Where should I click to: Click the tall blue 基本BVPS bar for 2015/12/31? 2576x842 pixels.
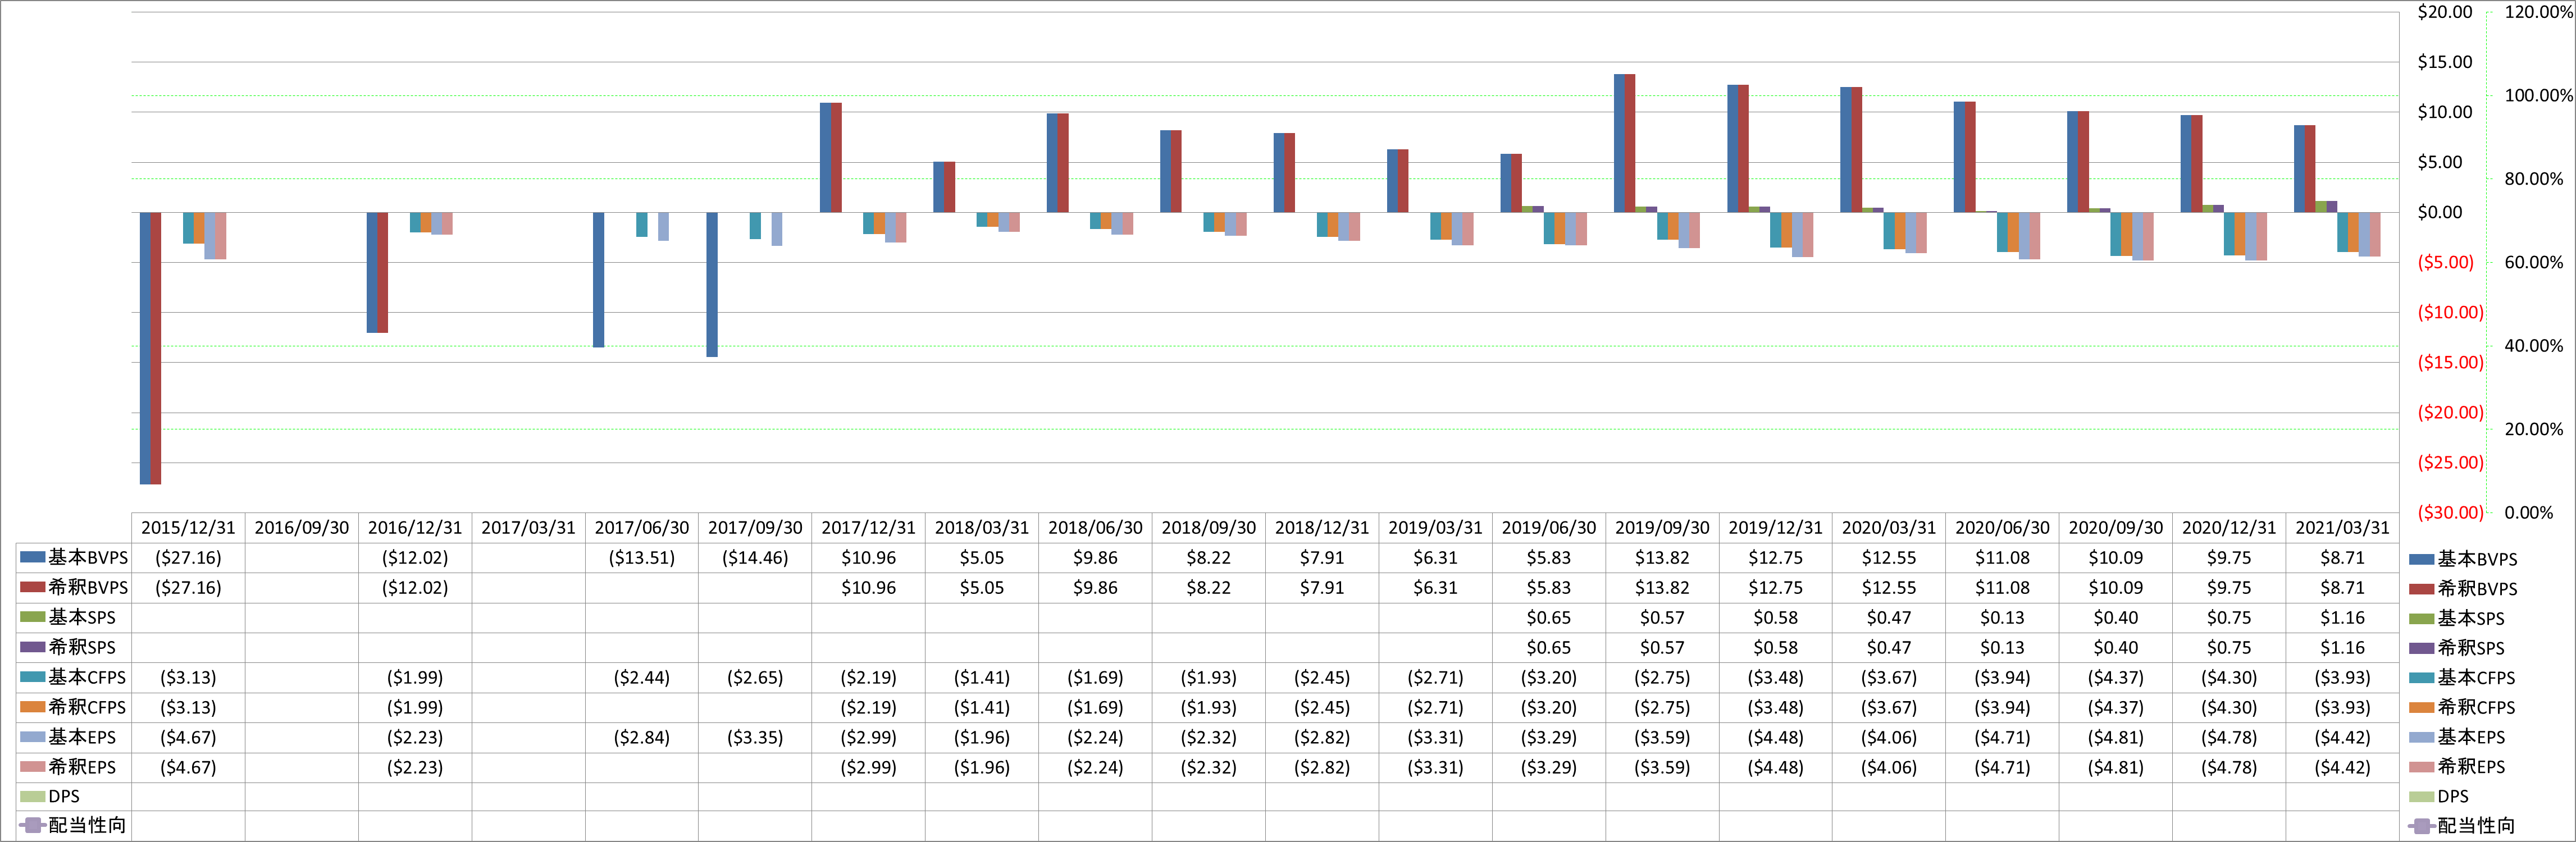point(145,348)
